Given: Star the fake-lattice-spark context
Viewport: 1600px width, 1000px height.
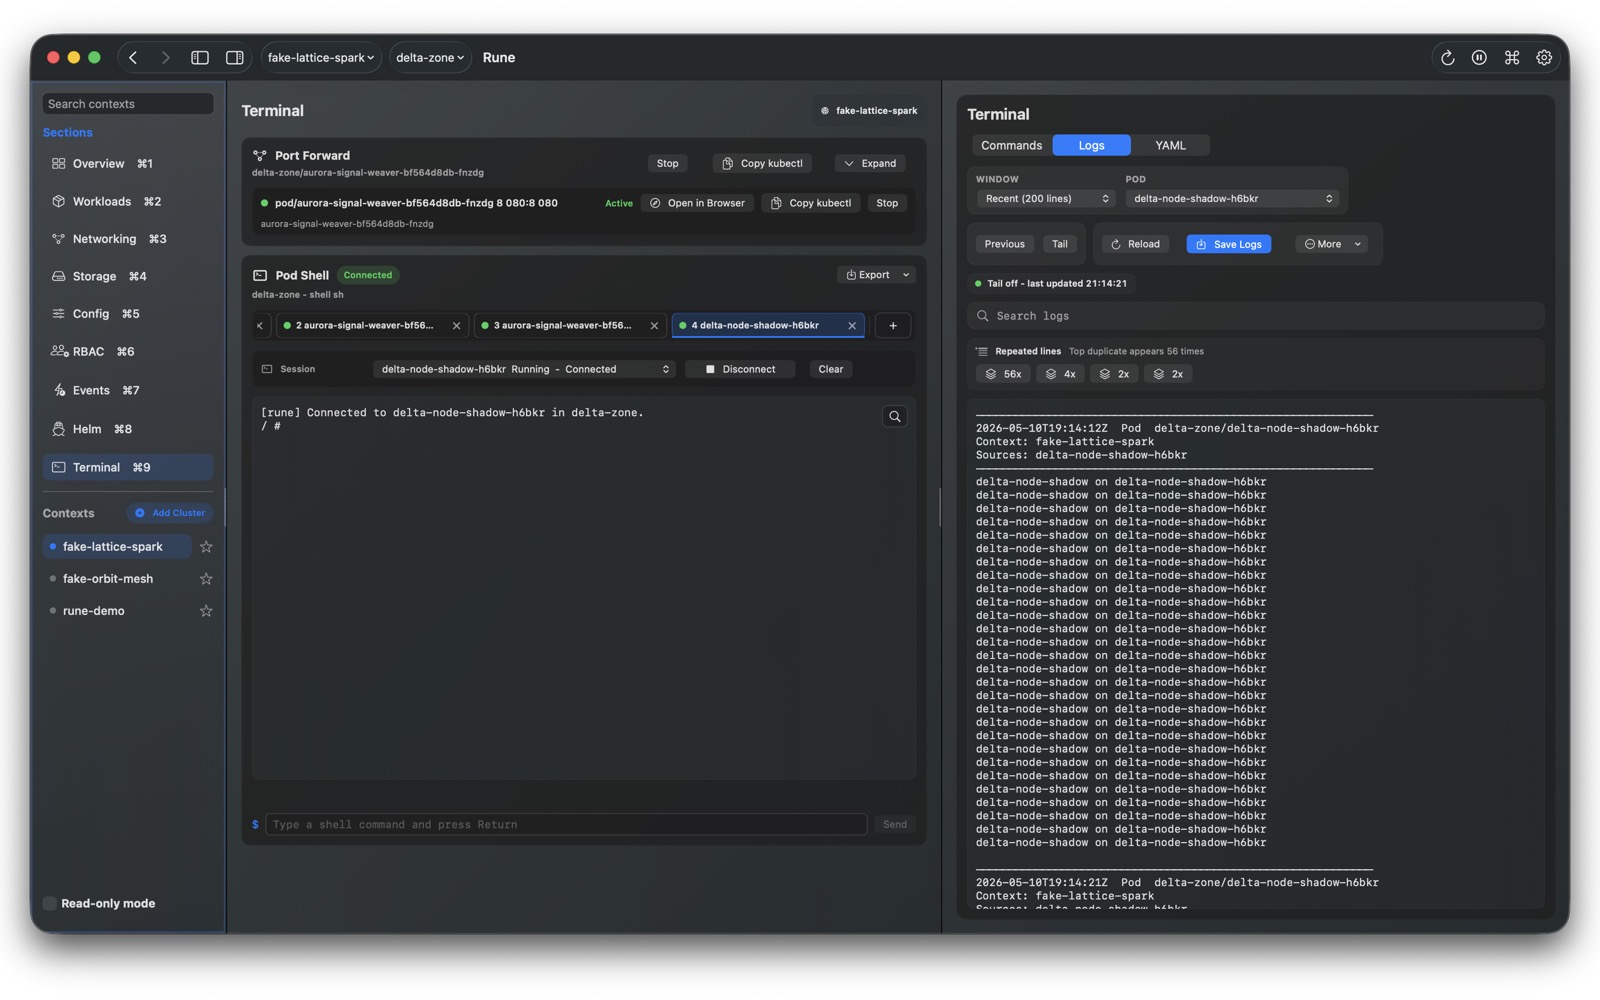Looking at the screenshot, I should (x=206, y=547).
